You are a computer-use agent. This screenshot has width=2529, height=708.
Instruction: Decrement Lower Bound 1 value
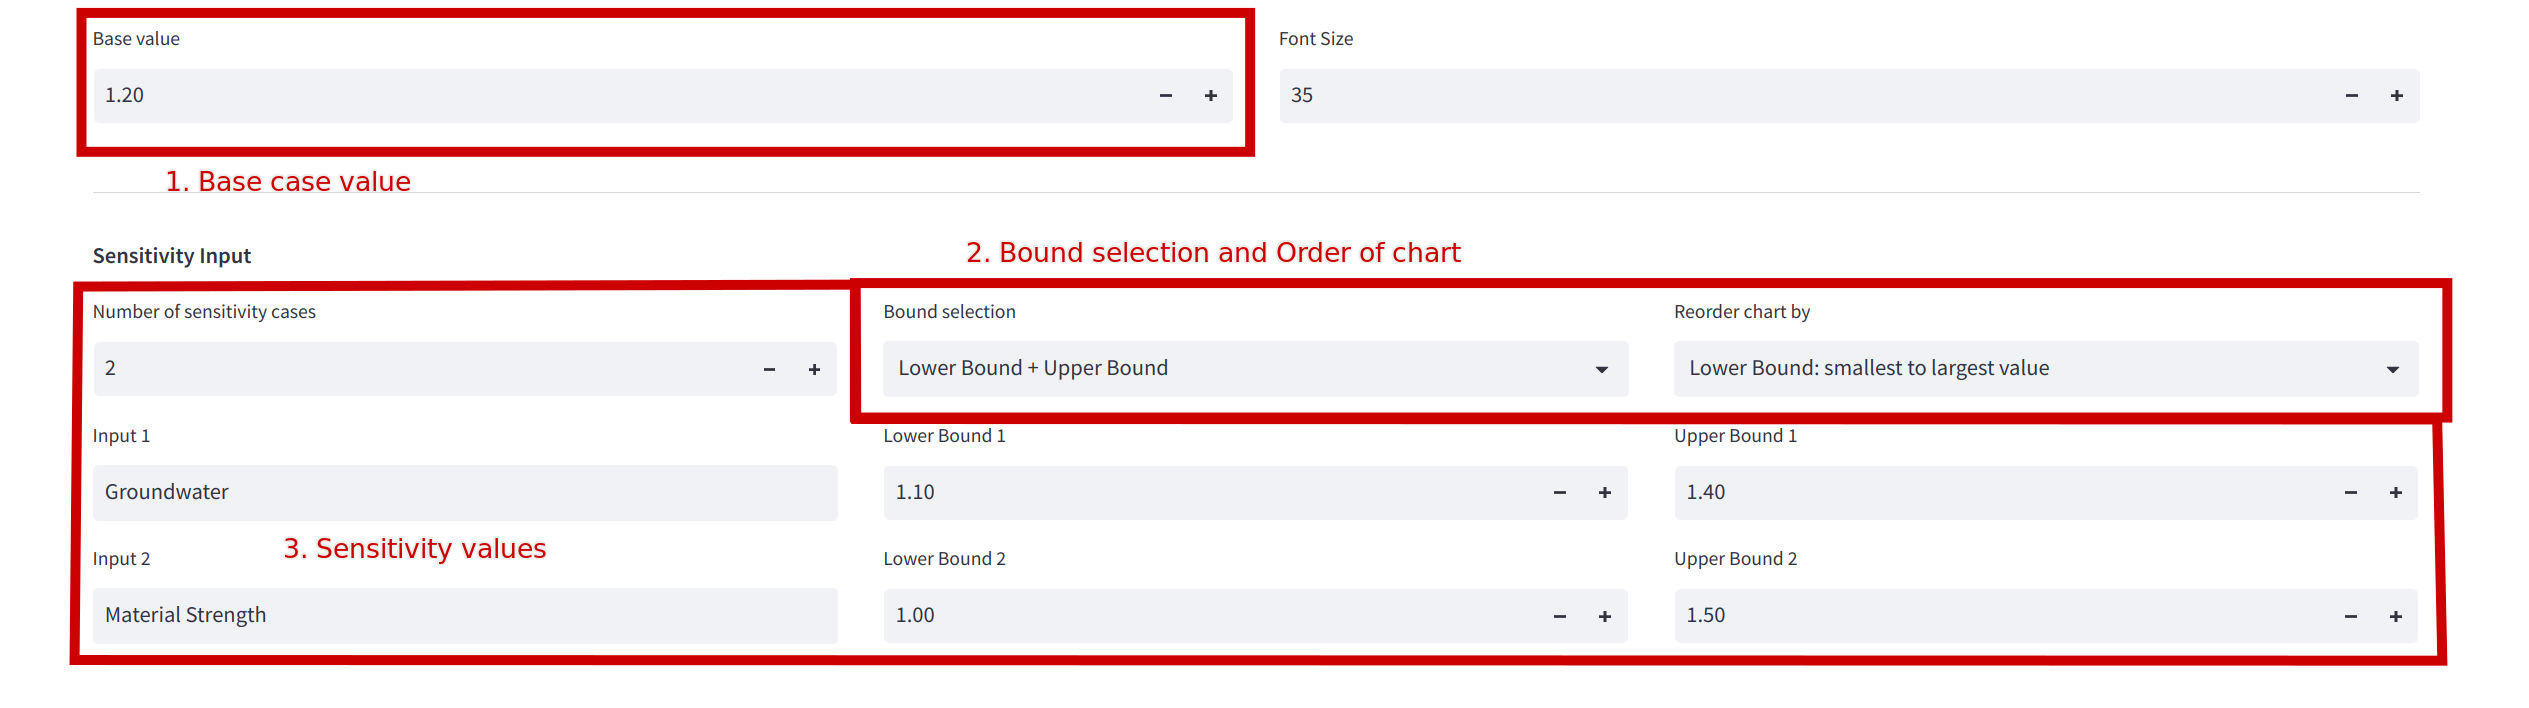point(1559,493)
